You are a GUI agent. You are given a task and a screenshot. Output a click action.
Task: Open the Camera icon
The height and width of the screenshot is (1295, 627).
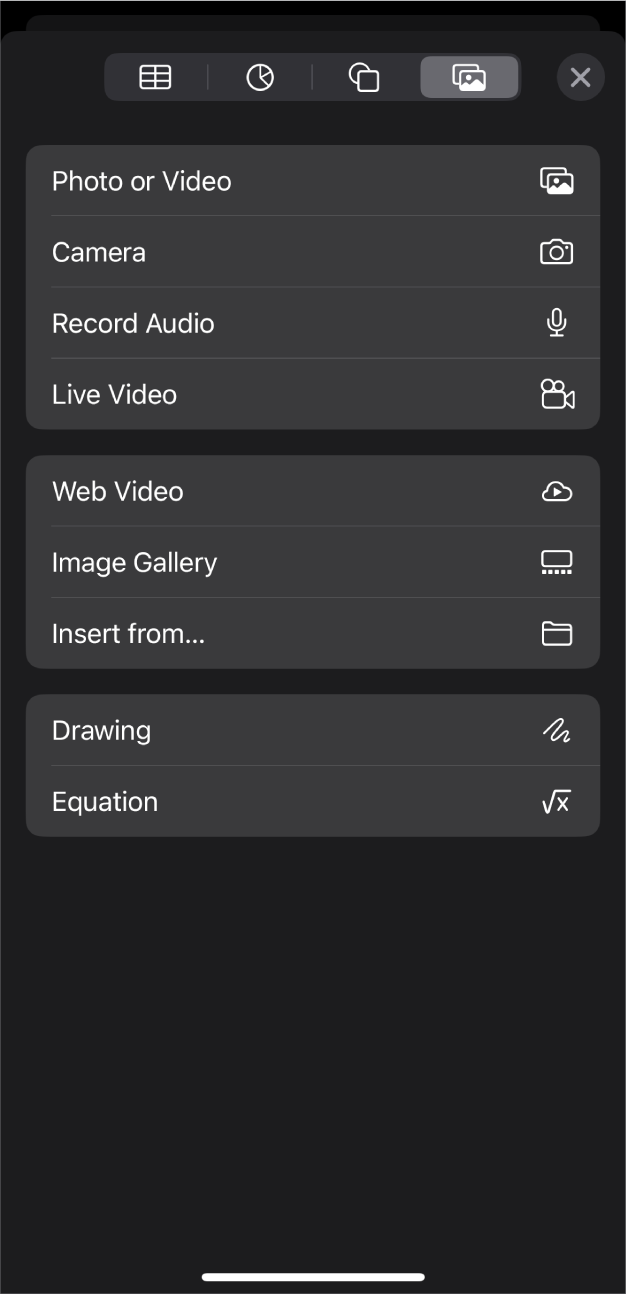(x=557, y=251)
